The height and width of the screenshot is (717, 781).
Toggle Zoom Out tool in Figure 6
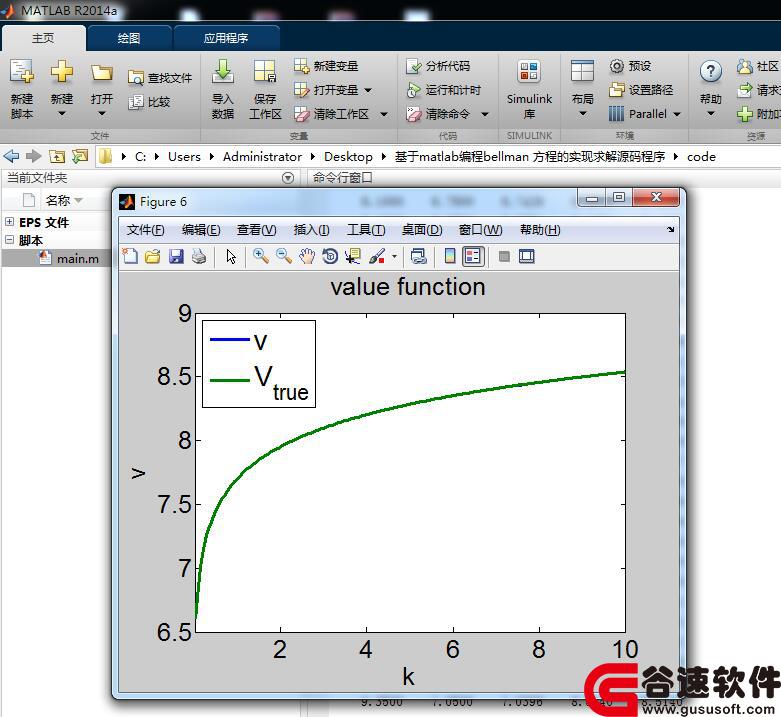tap(283, 256)
